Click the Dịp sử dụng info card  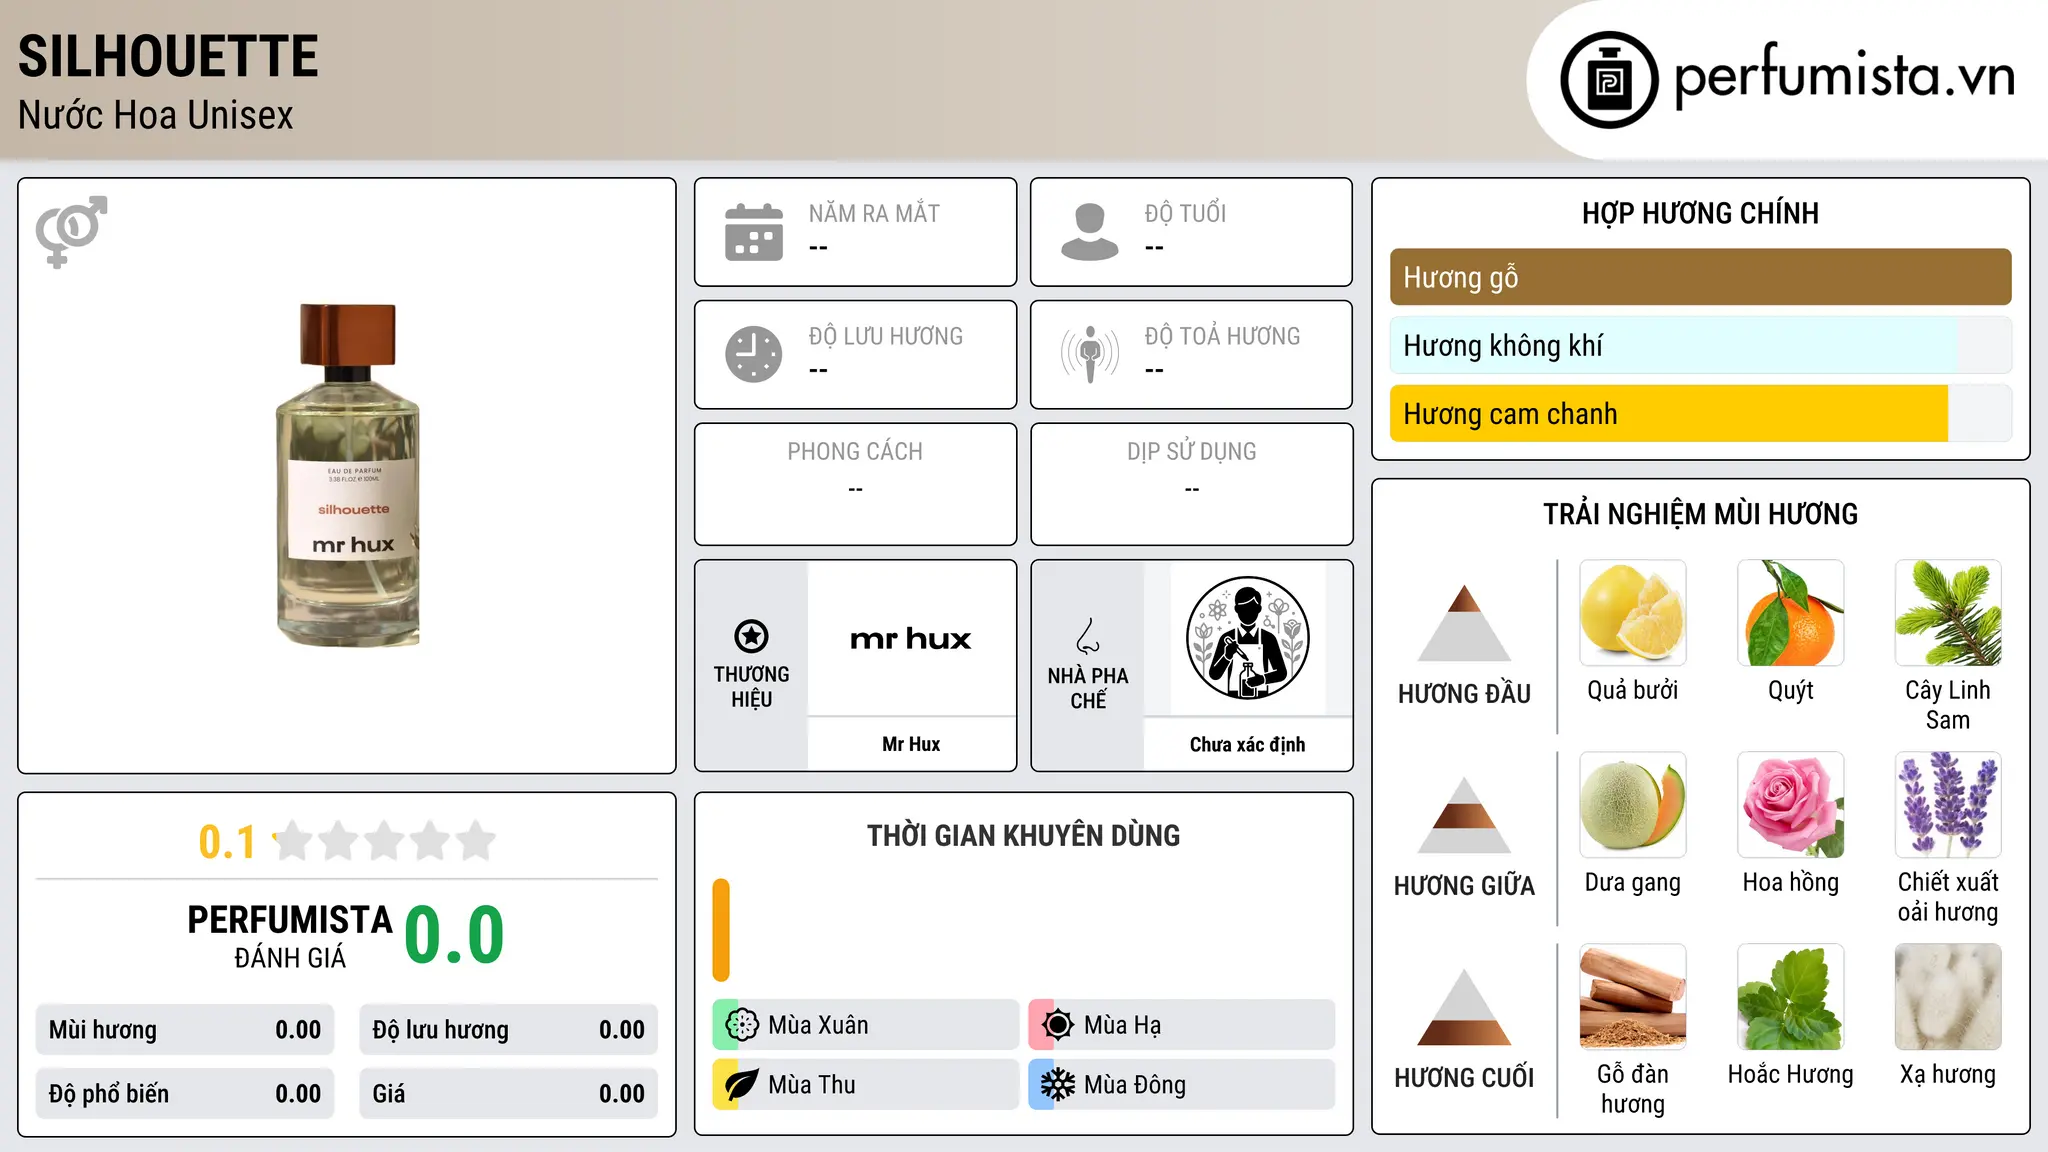(1191, 484)
